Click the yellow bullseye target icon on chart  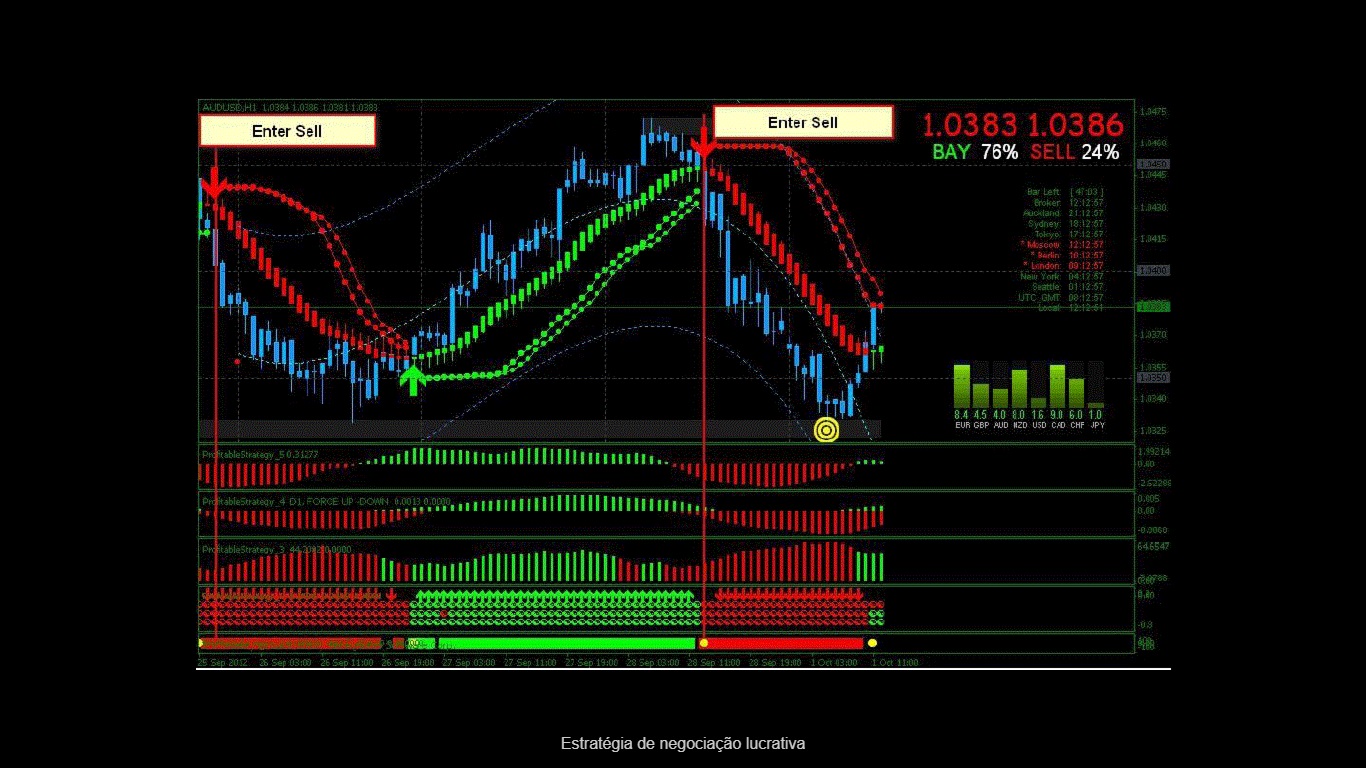pyautogui.click(x=827, y=430)
